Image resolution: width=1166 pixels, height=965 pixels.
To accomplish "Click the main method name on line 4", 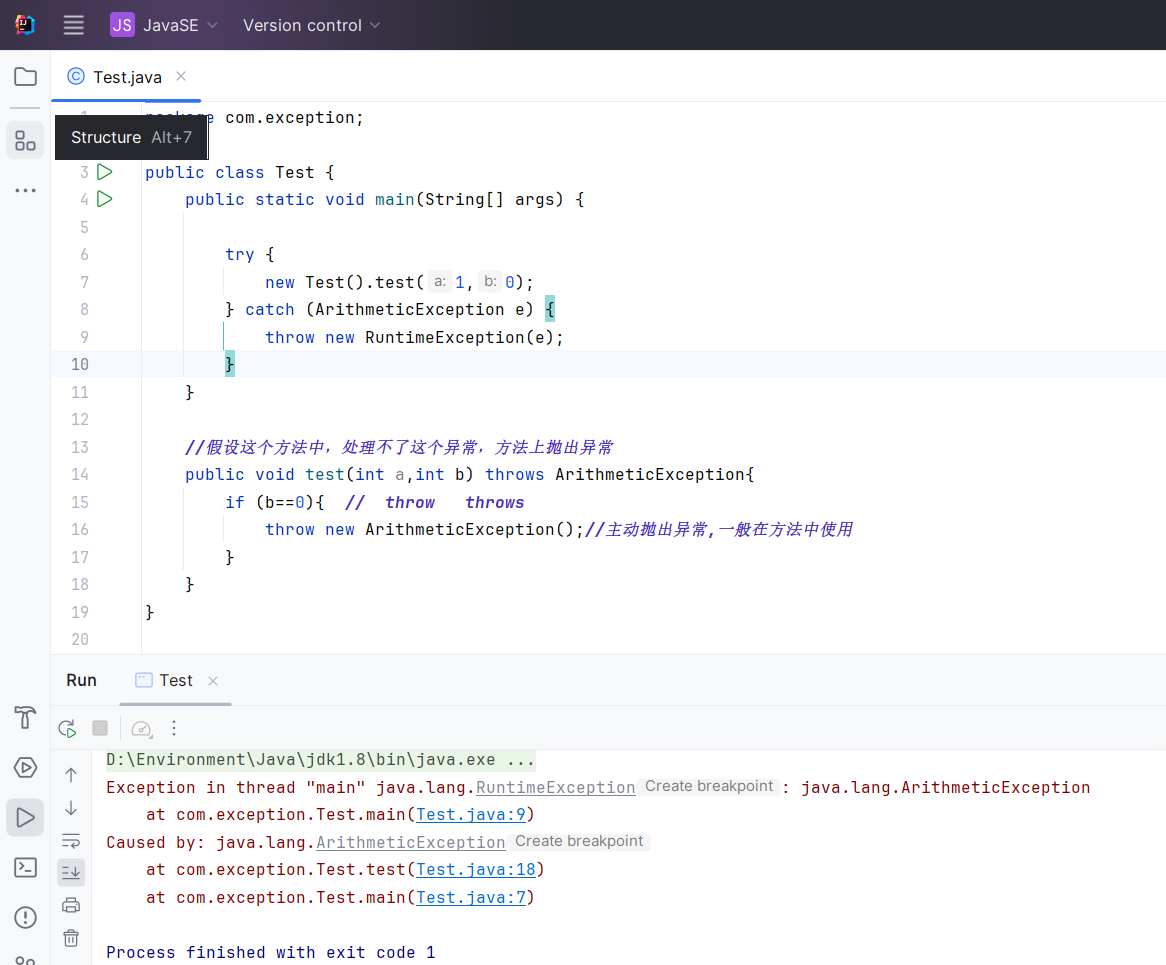I will pos(394,199).
